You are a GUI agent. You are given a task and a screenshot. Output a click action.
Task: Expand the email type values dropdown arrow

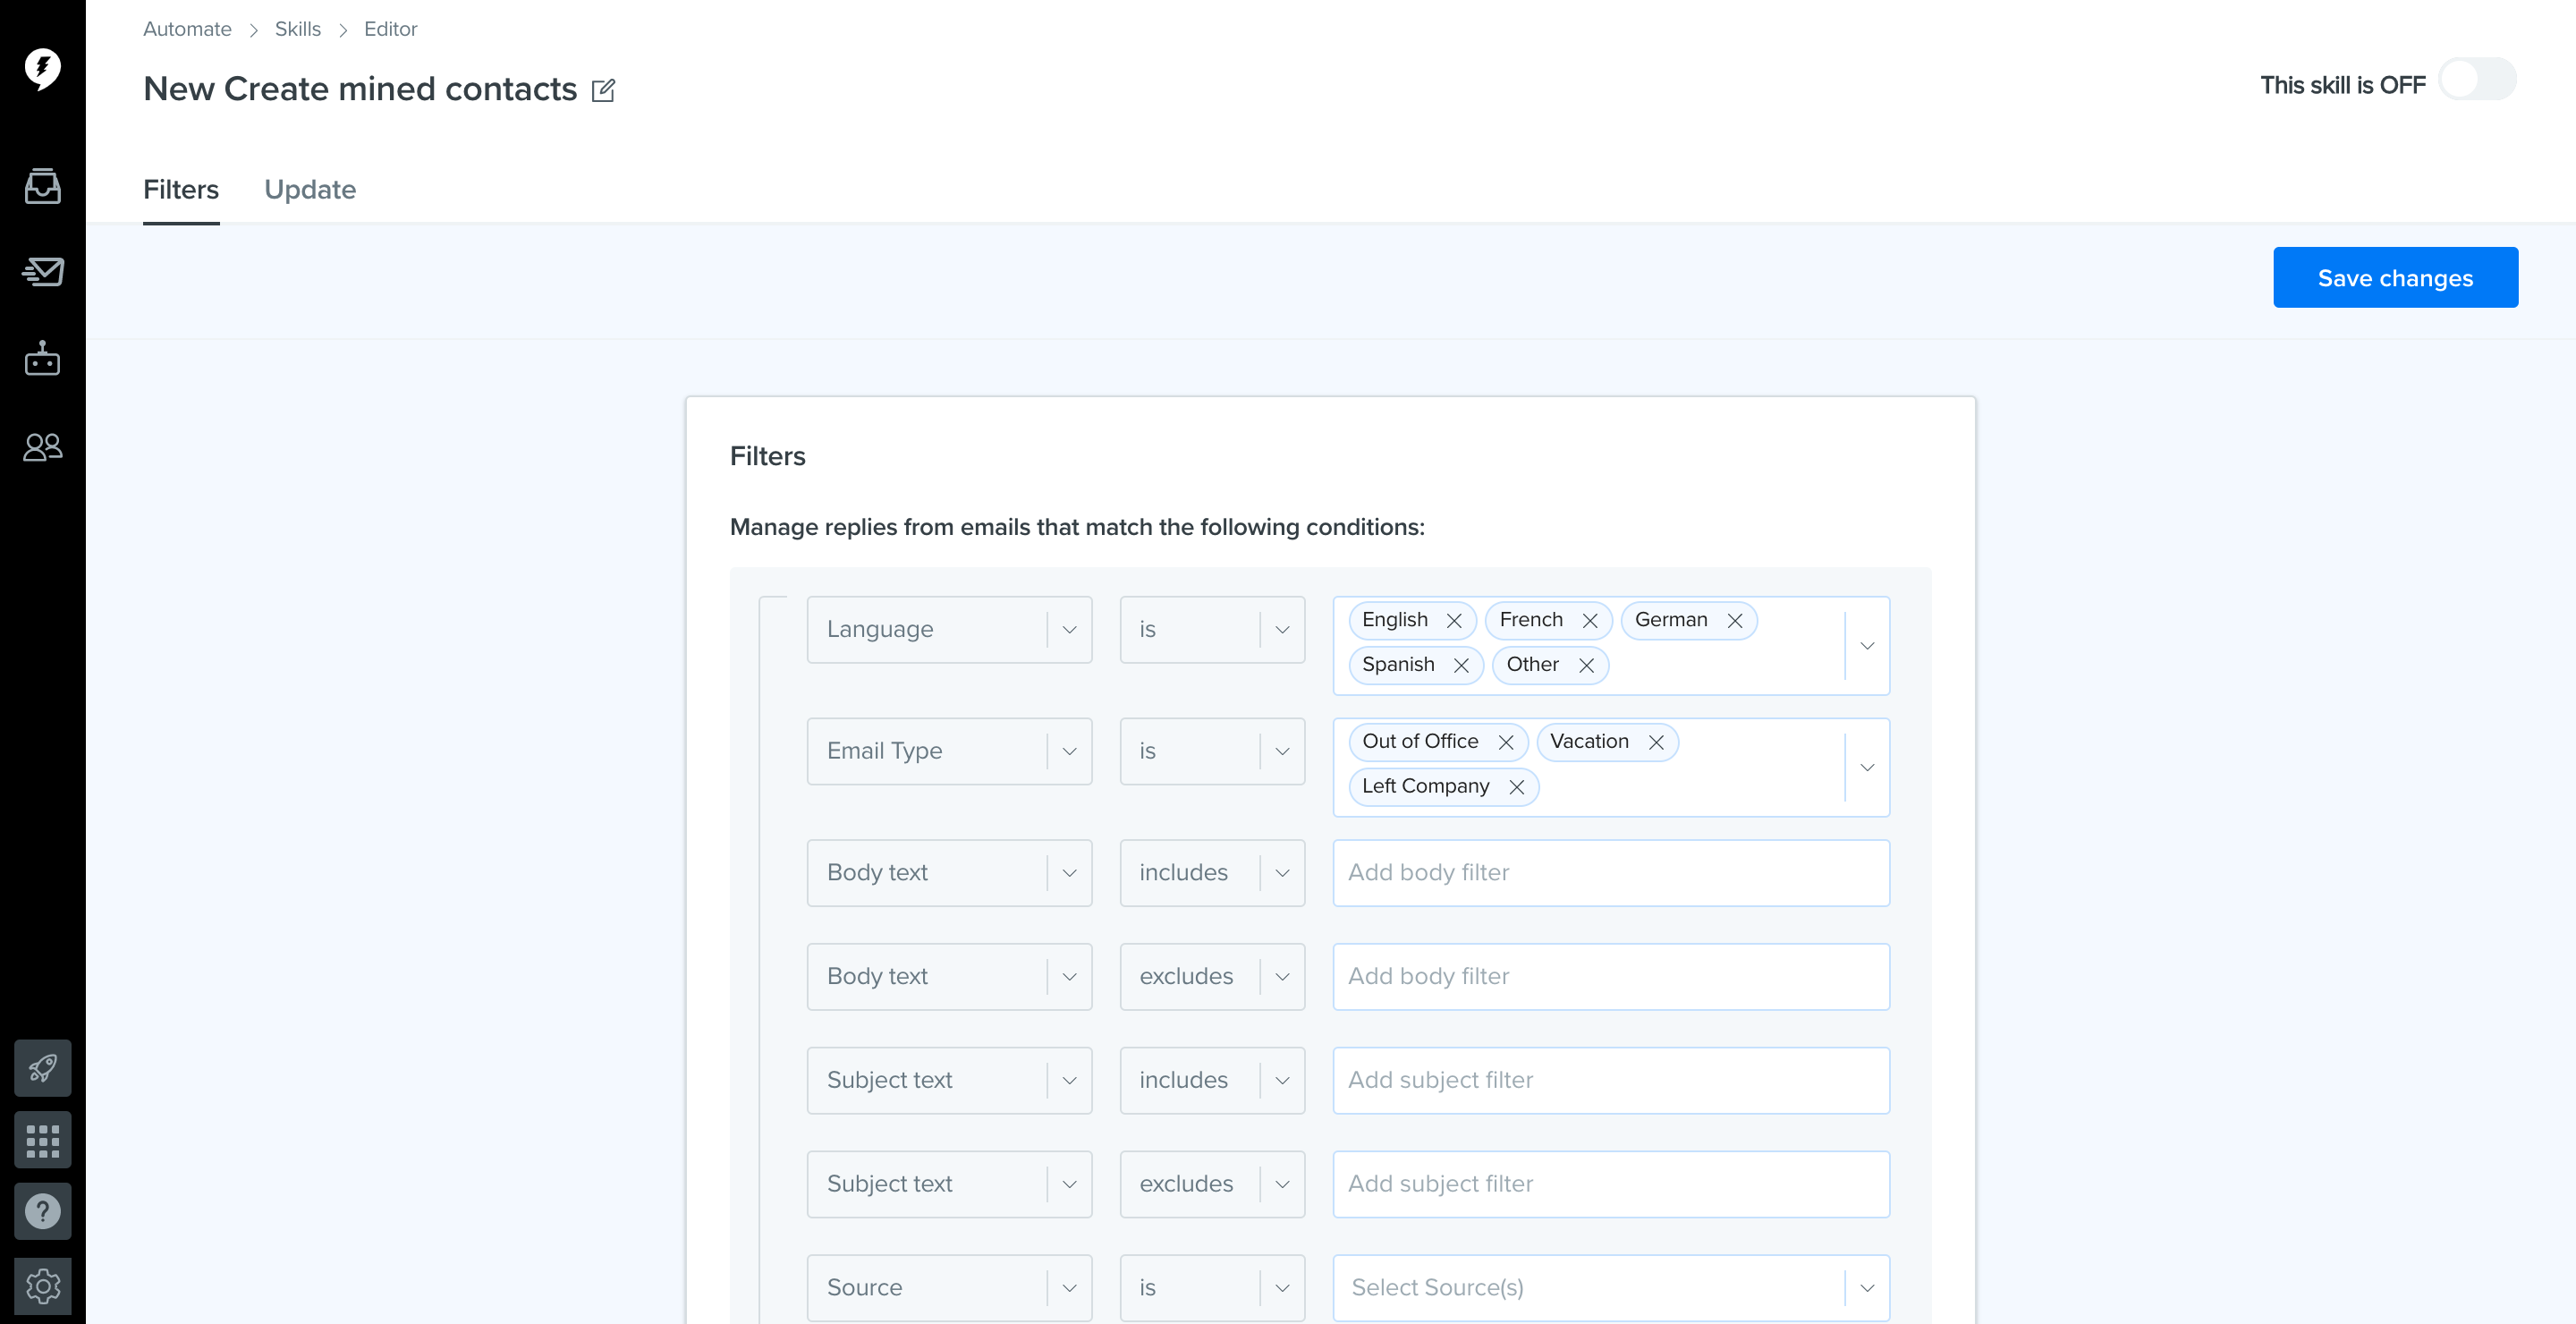coord(1867,767)
